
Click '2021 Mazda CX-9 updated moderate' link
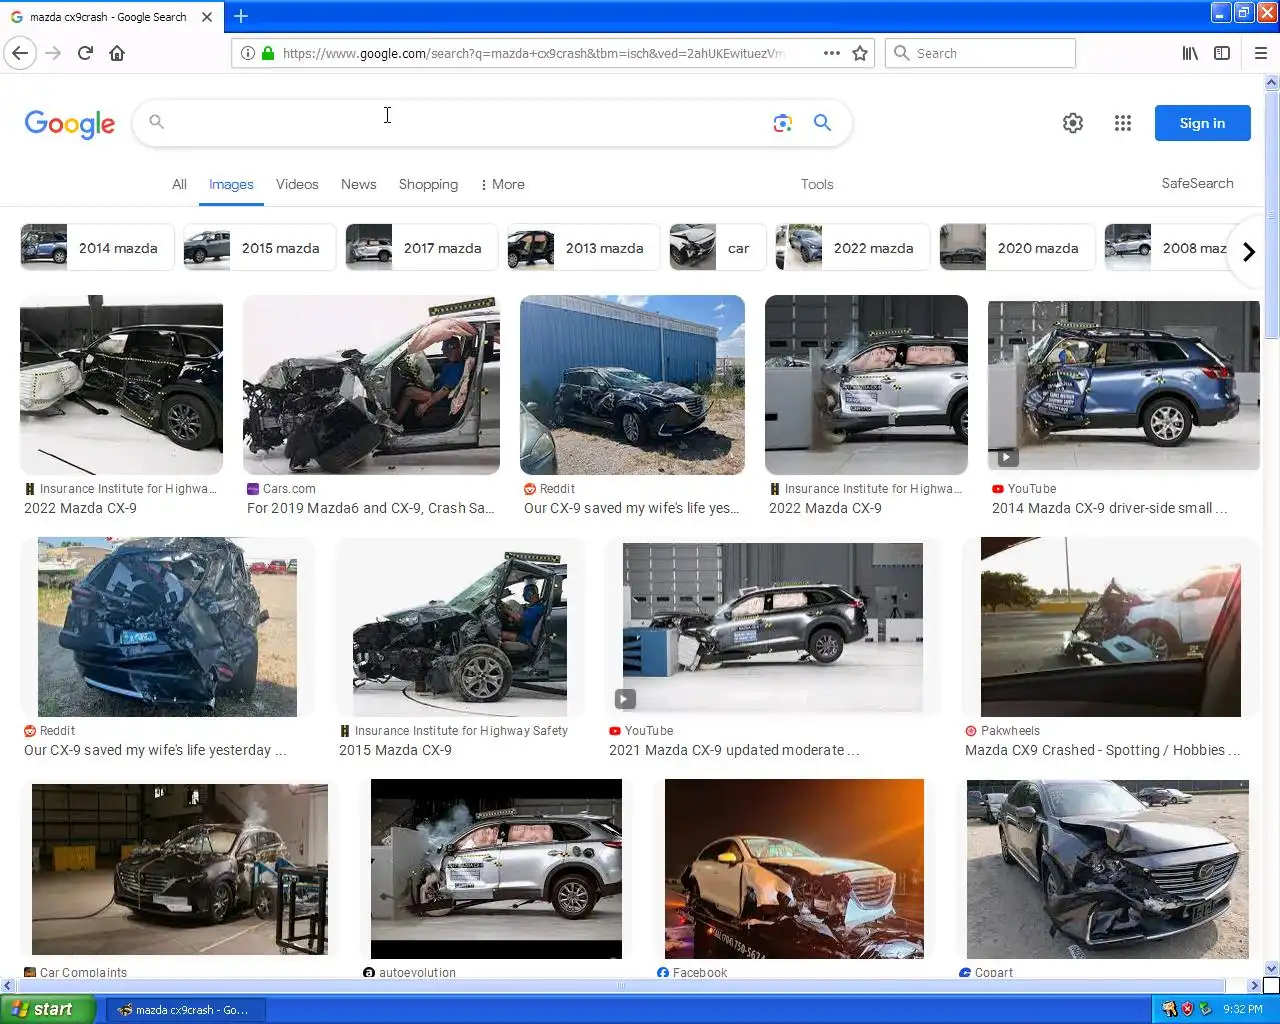click(x=734, y=750)
